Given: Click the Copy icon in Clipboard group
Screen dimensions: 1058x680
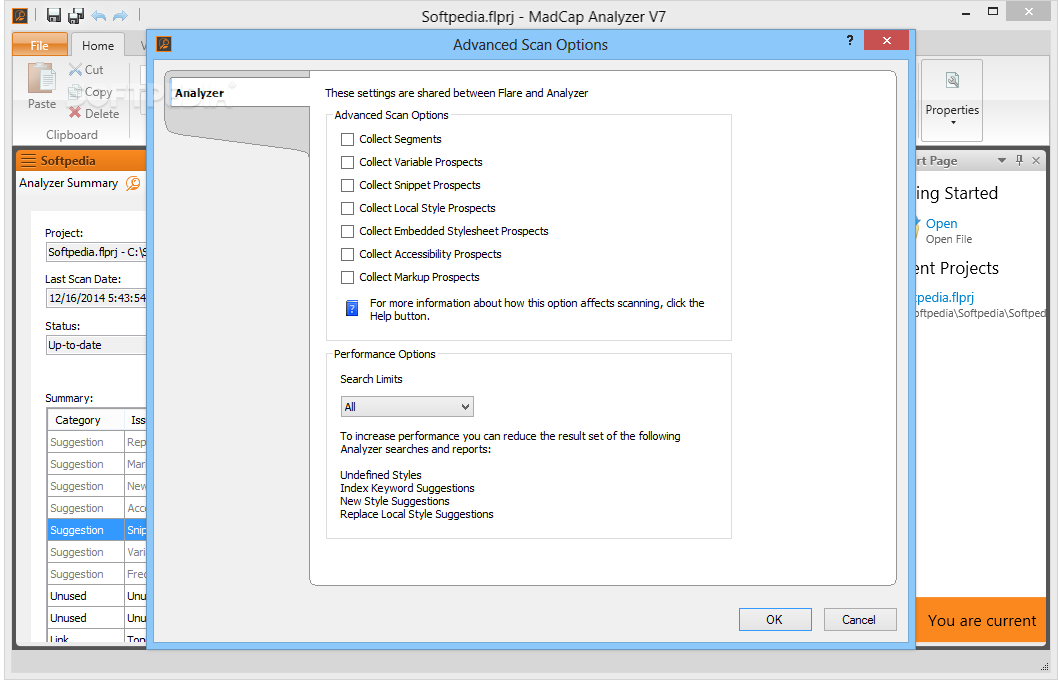Looking at the screenshot, I should pos(75,92).
